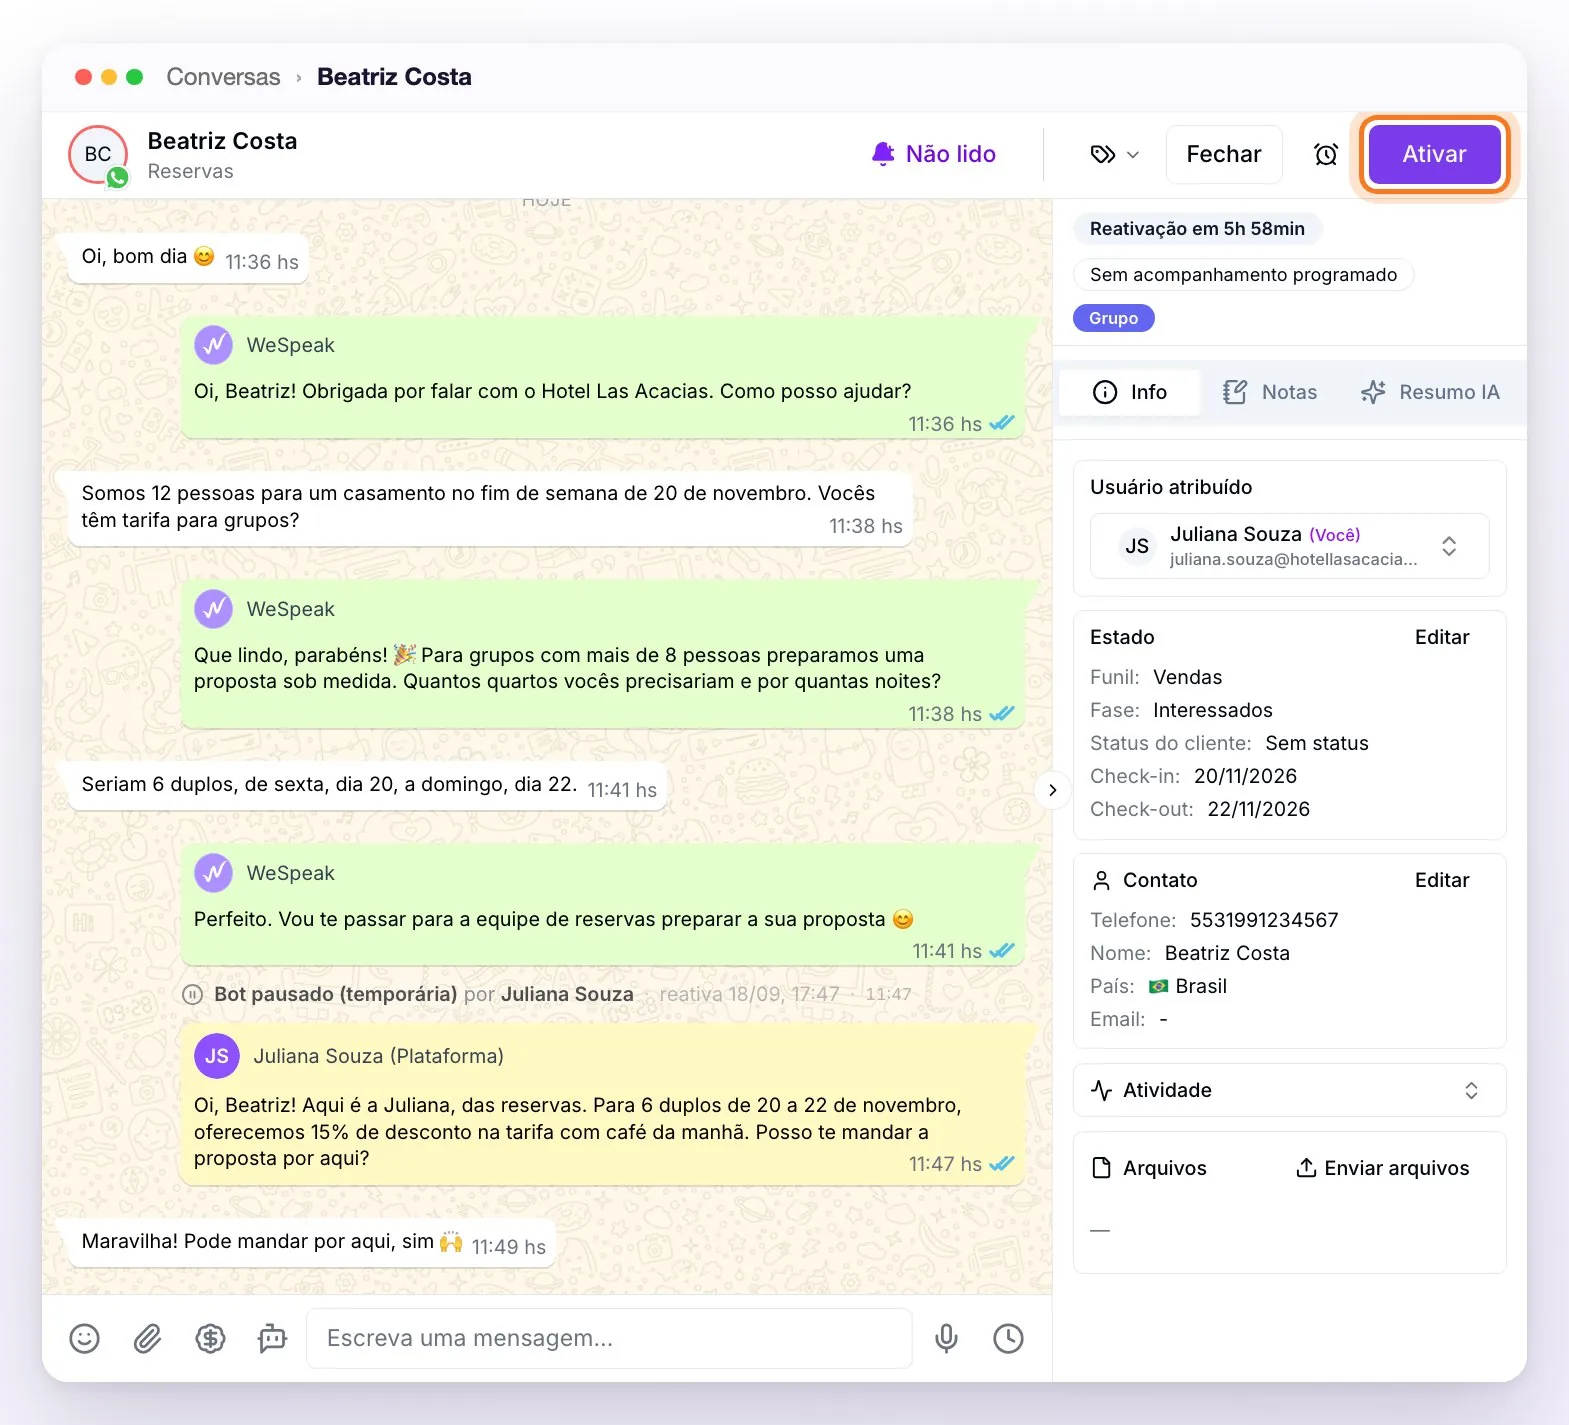1569x1425 pixels.
Task: Click the Grupo tag
Action: pos(1113,318)
